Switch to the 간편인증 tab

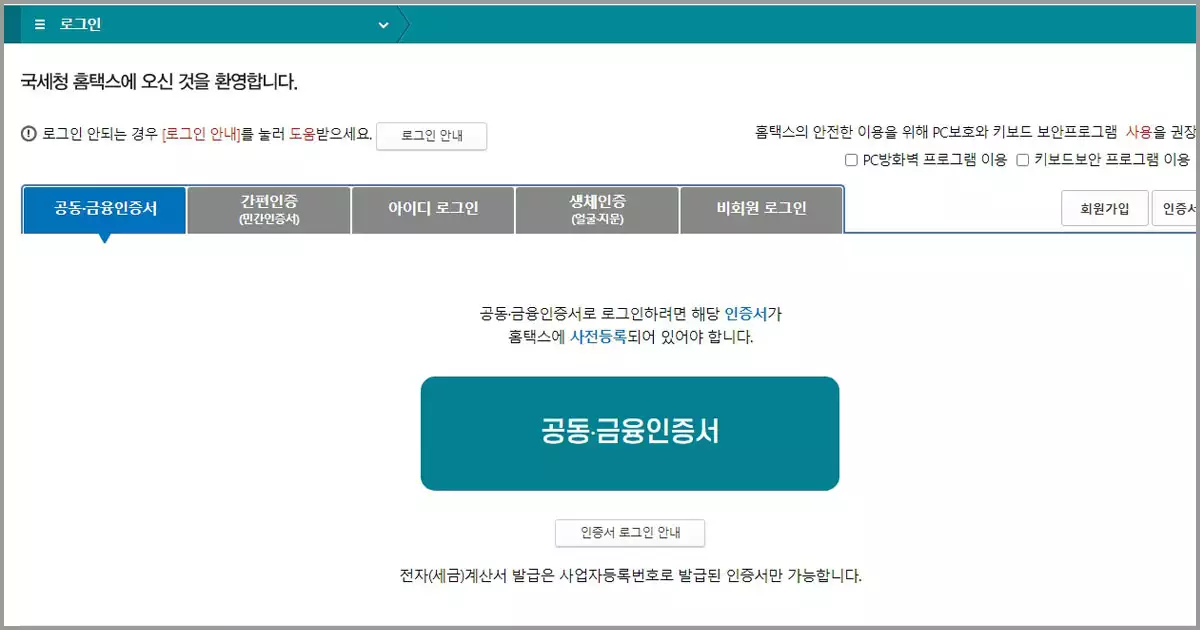[x=268, y=209]
